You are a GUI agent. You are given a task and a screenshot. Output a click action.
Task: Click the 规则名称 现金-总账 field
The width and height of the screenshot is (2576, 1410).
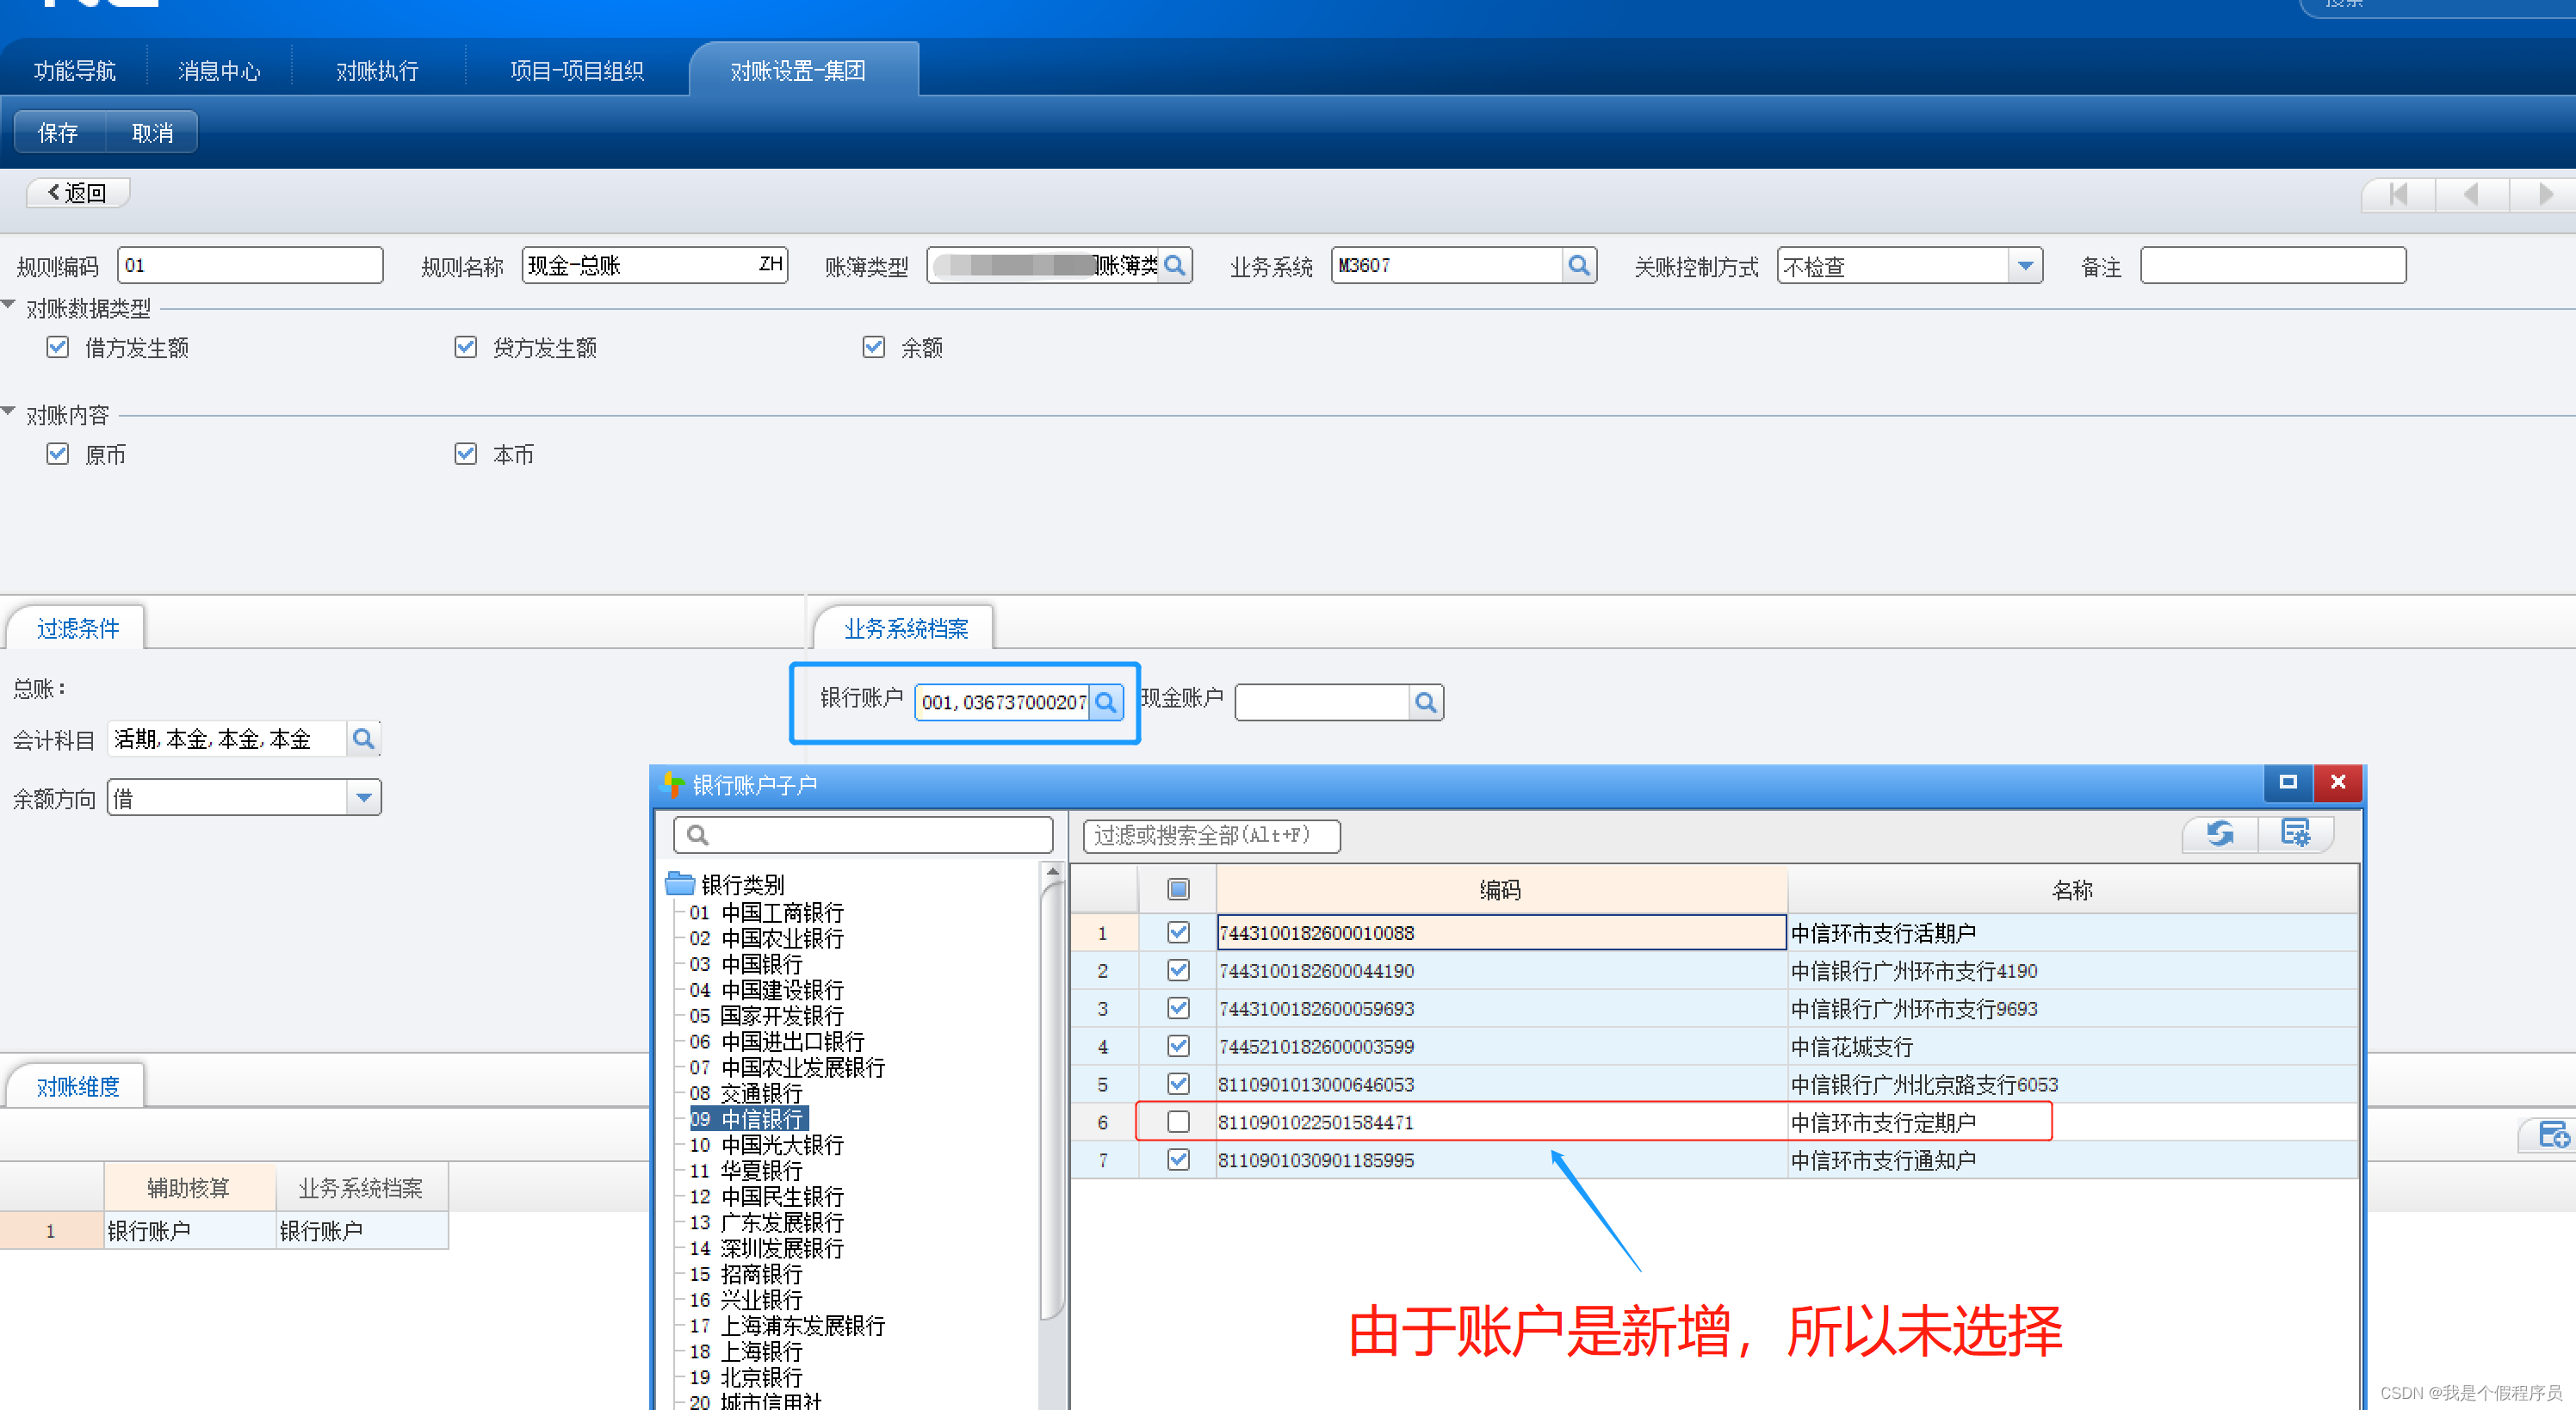pos(655,266)
